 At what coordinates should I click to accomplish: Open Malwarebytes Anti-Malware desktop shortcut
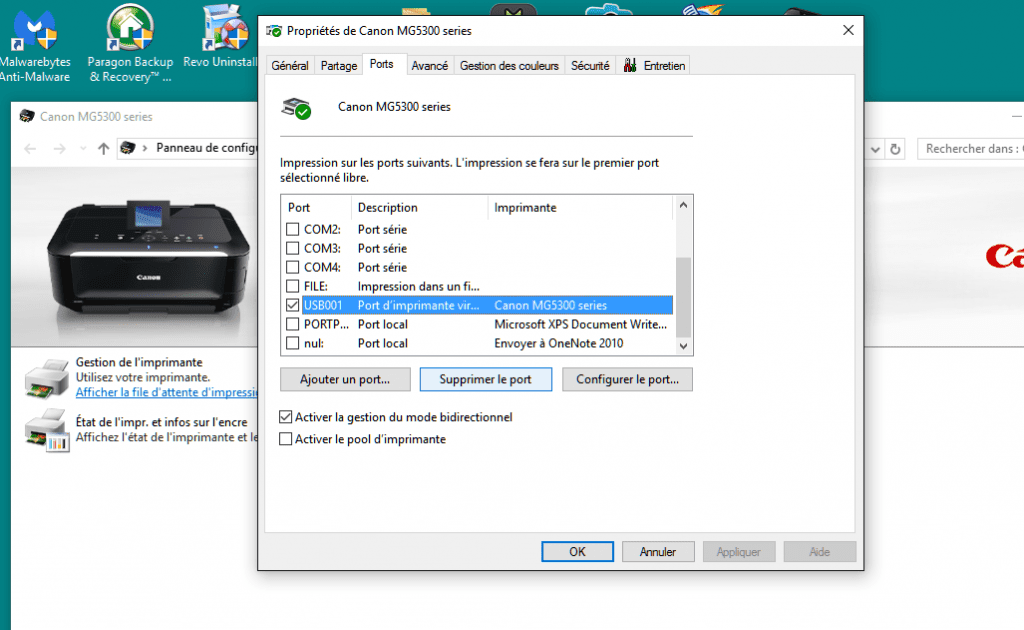(x=35, y=44)
